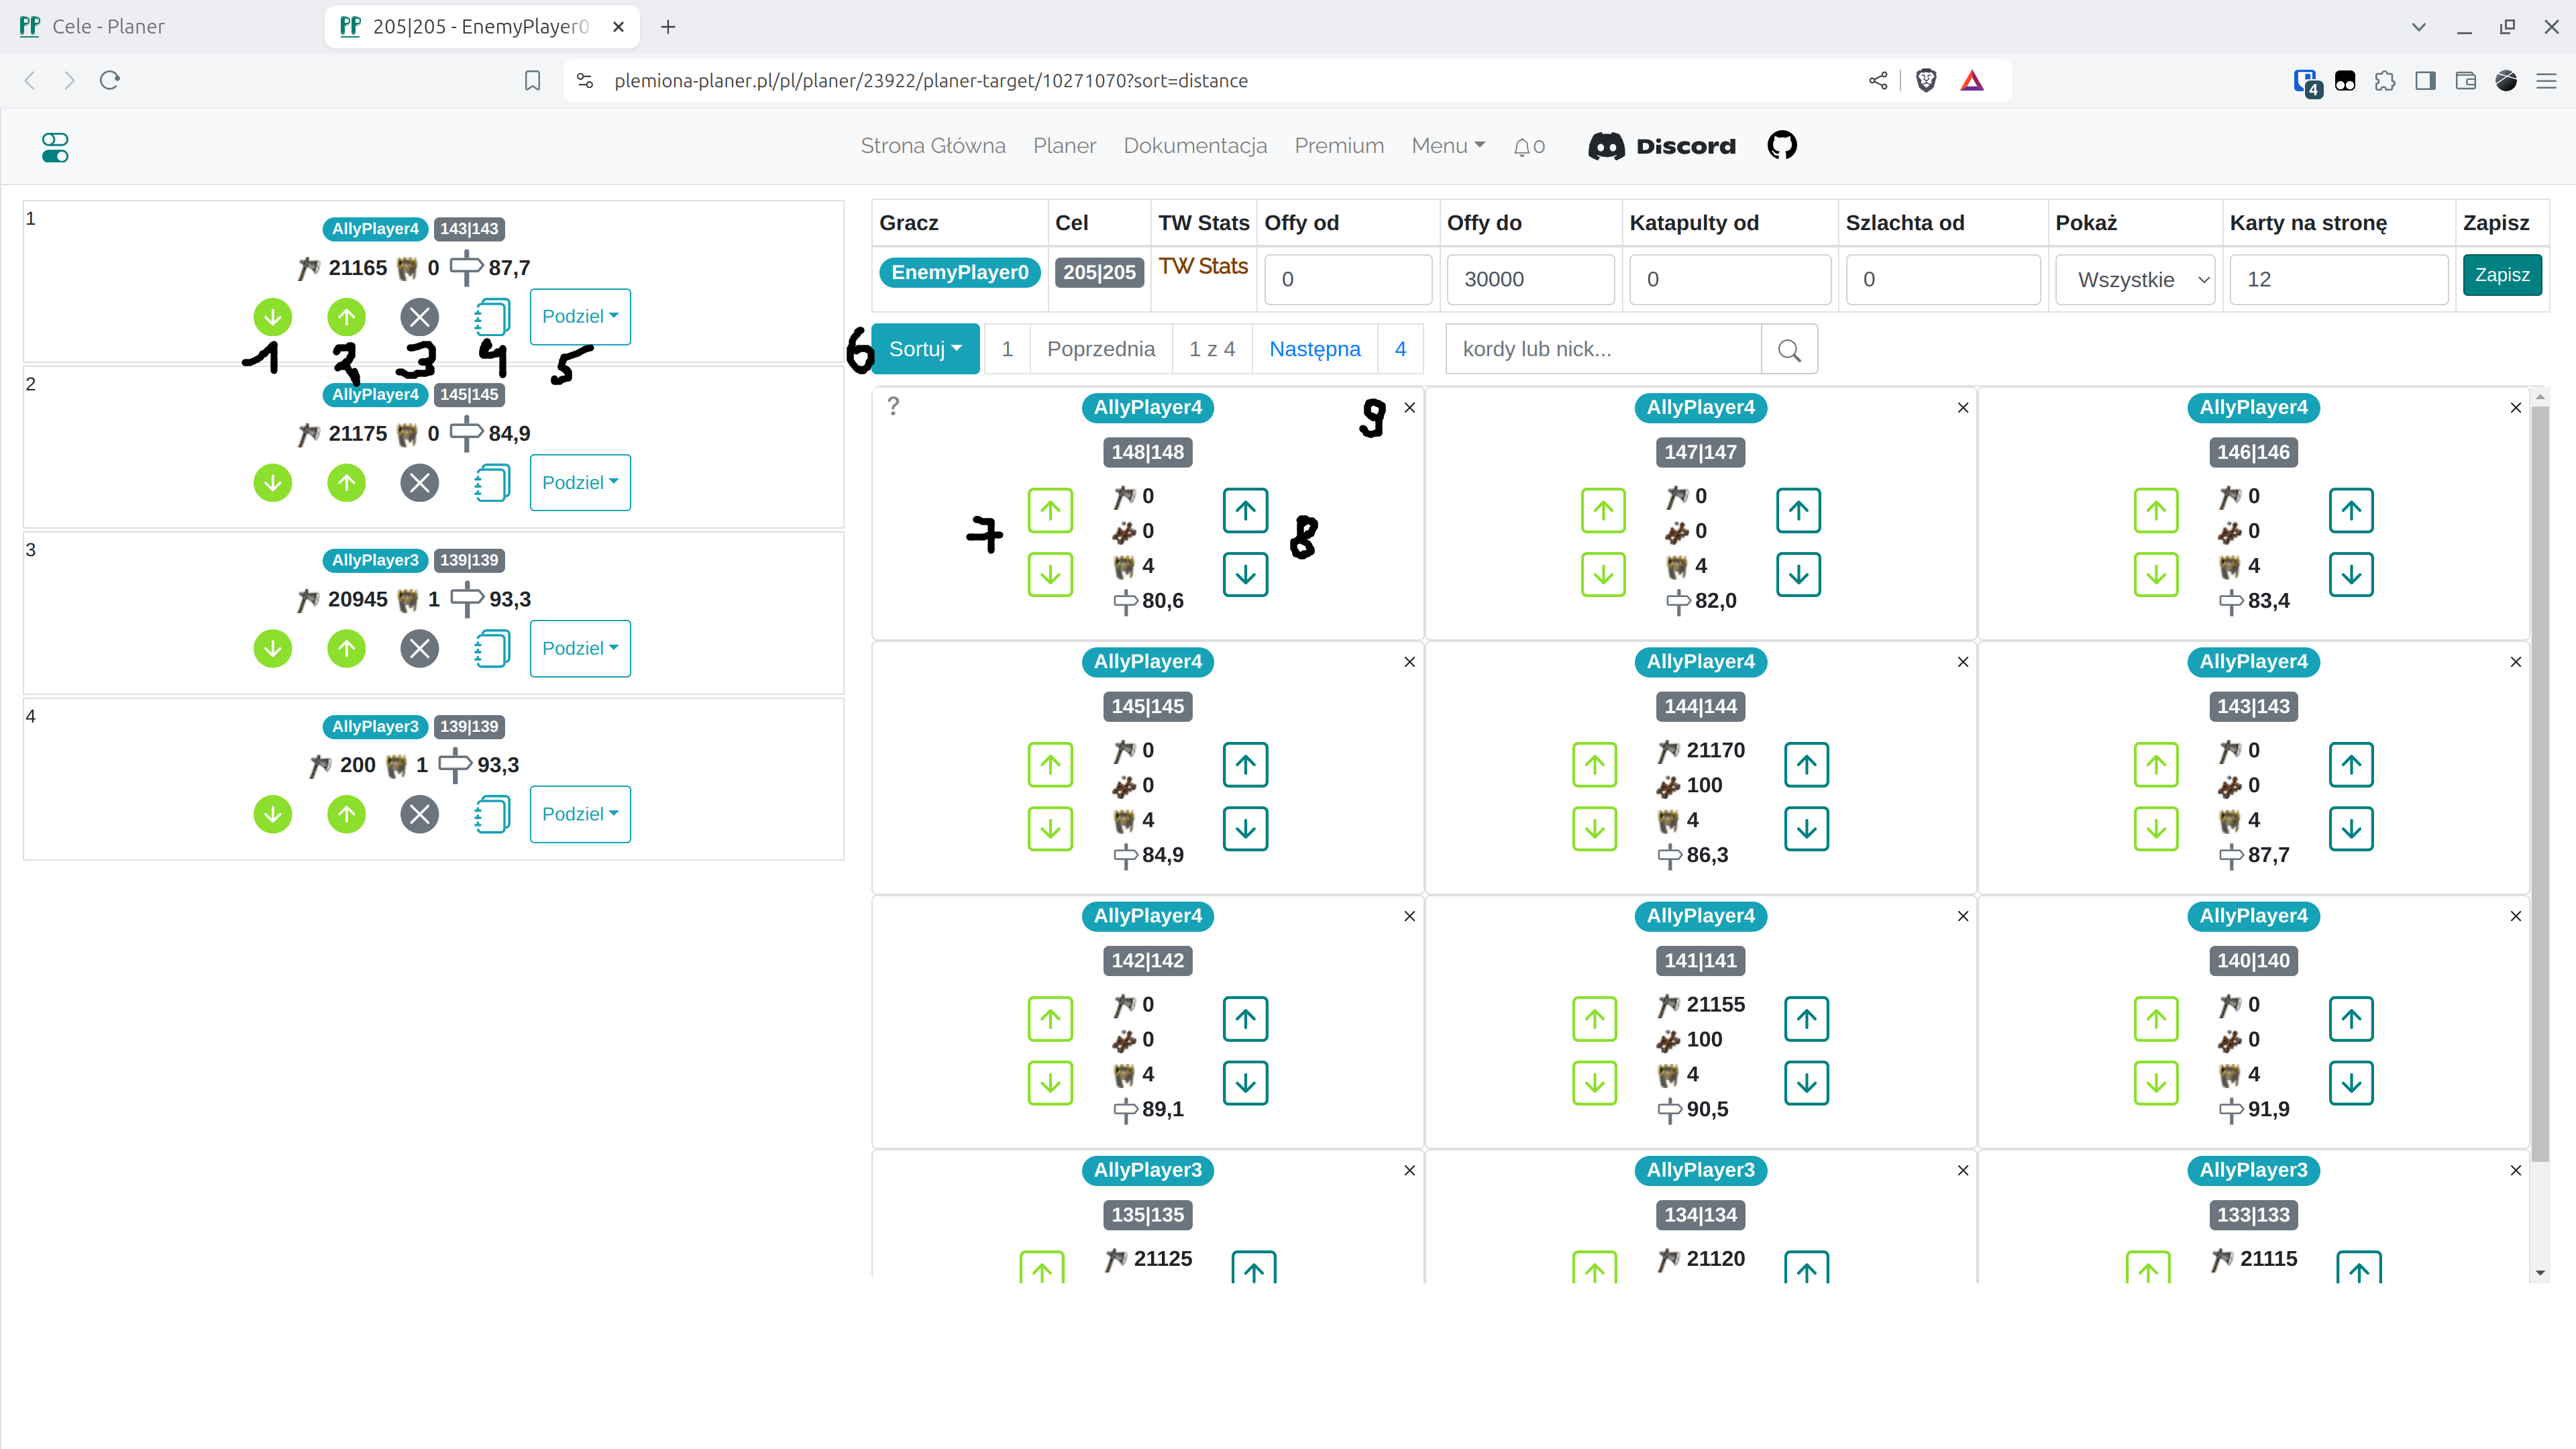This screenshot has height=1449, width=2576.
Task: Go to Następna page
Action: [x=1314, y=349]
